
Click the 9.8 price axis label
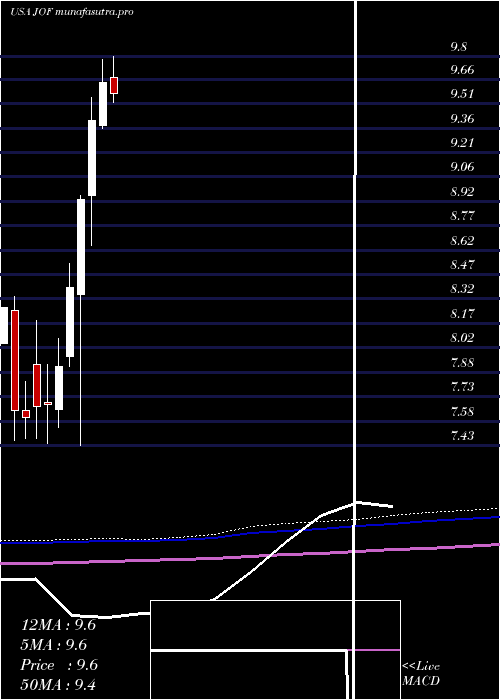tap(458, 46)
